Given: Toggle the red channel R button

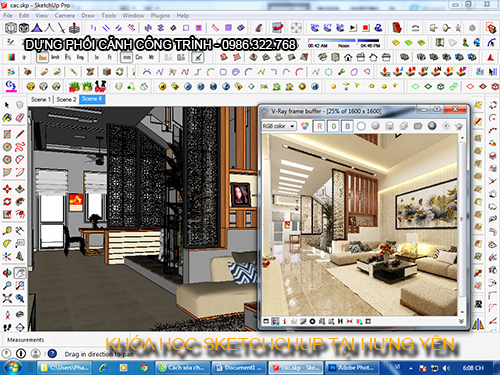Looking at the screenshot, I should (x=319, y=126).
